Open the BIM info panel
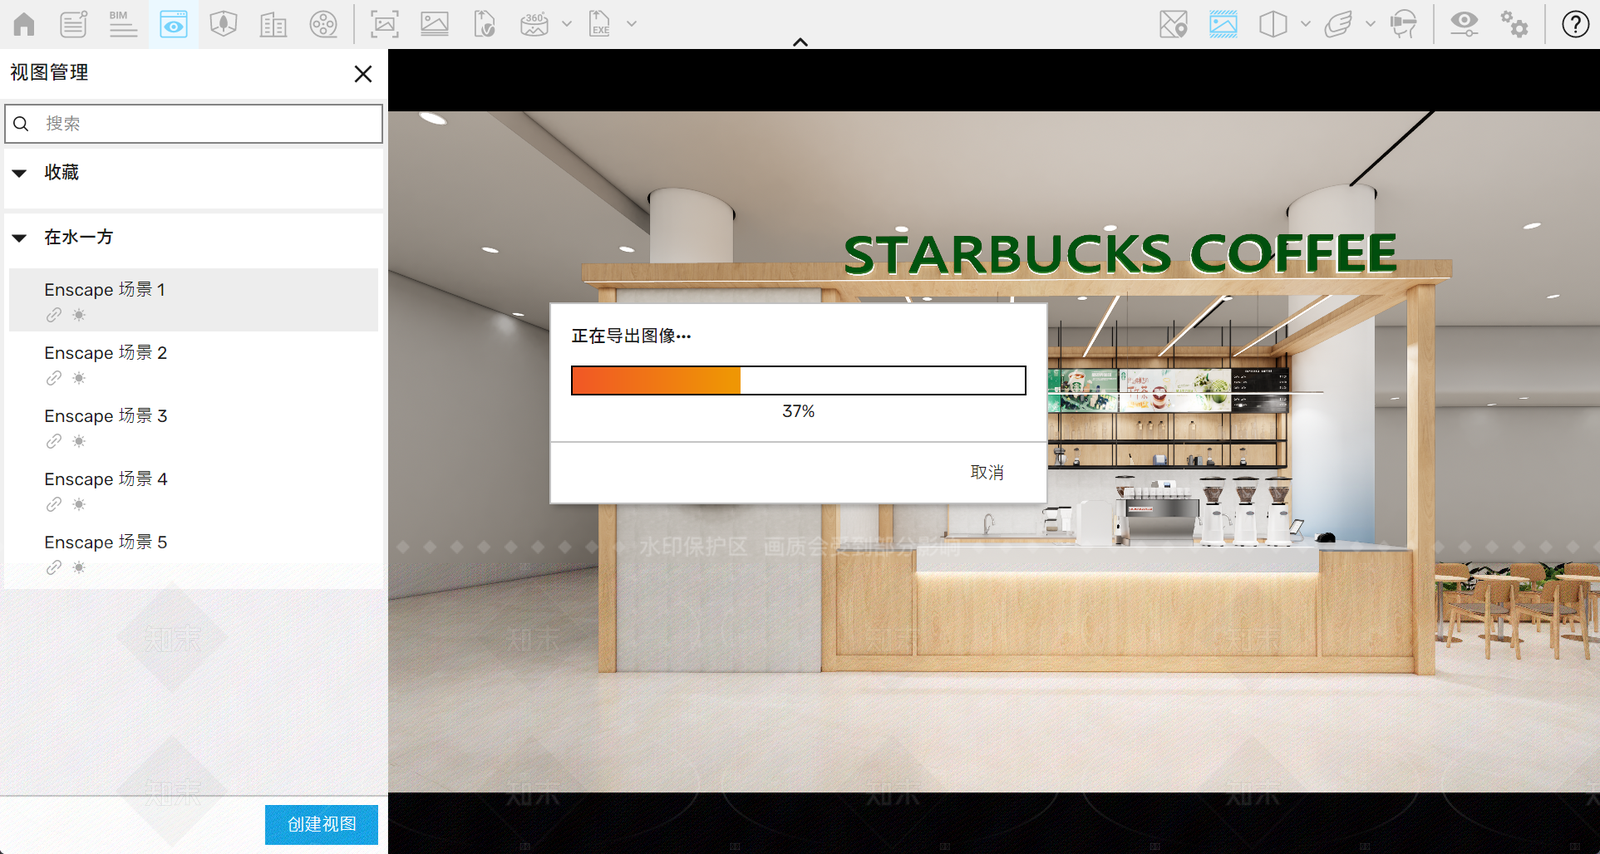This screenshot has height=854, width=1600. click(123, 24)
